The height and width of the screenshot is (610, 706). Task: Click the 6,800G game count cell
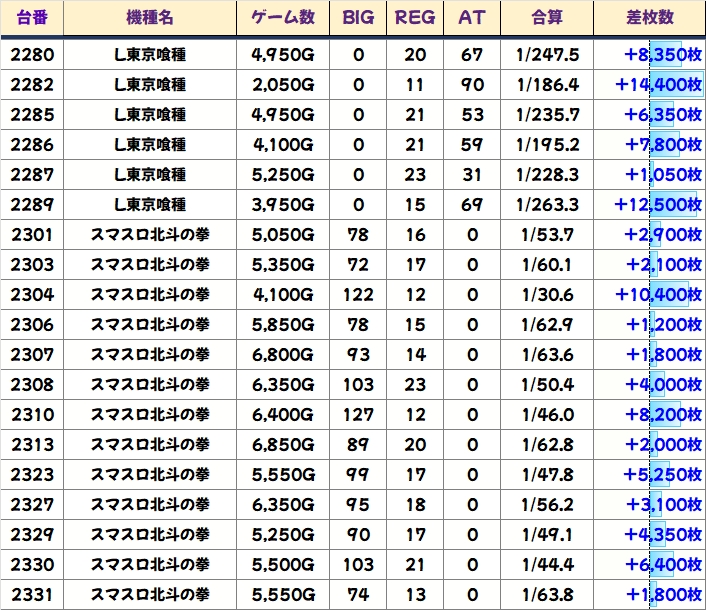pos(283,355)
